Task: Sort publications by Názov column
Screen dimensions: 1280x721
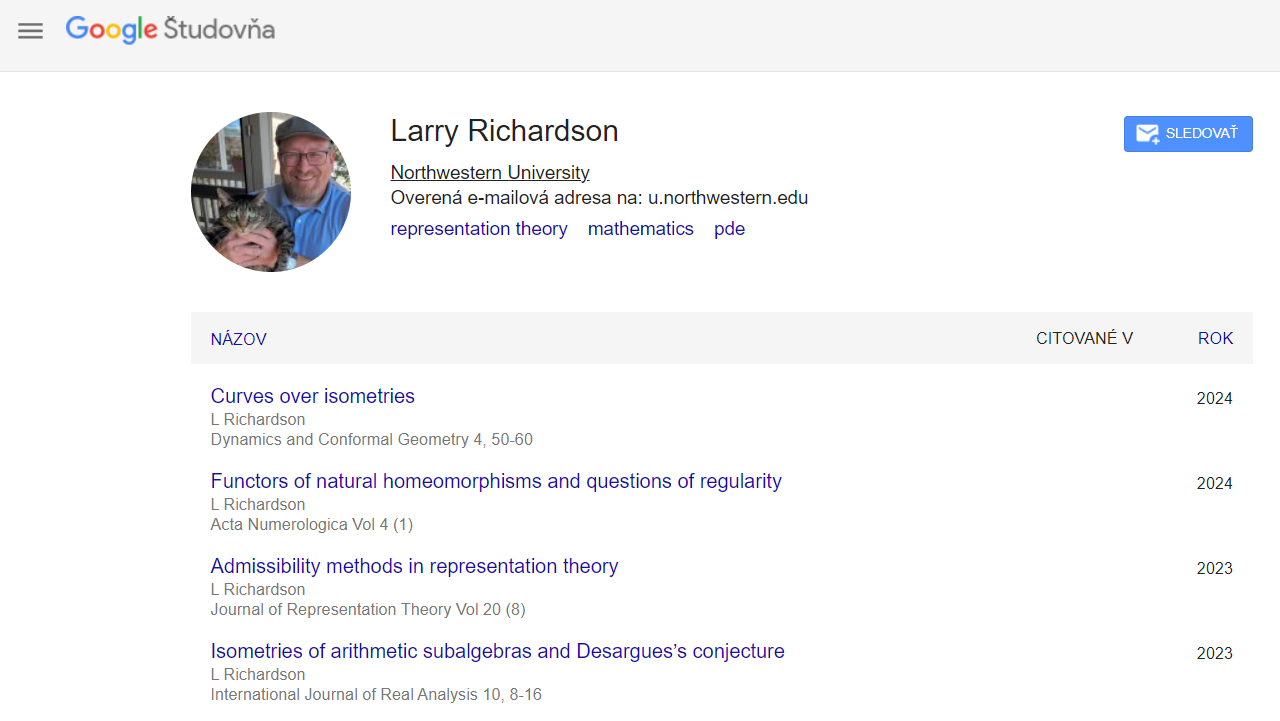Action: tap(238, 339)
